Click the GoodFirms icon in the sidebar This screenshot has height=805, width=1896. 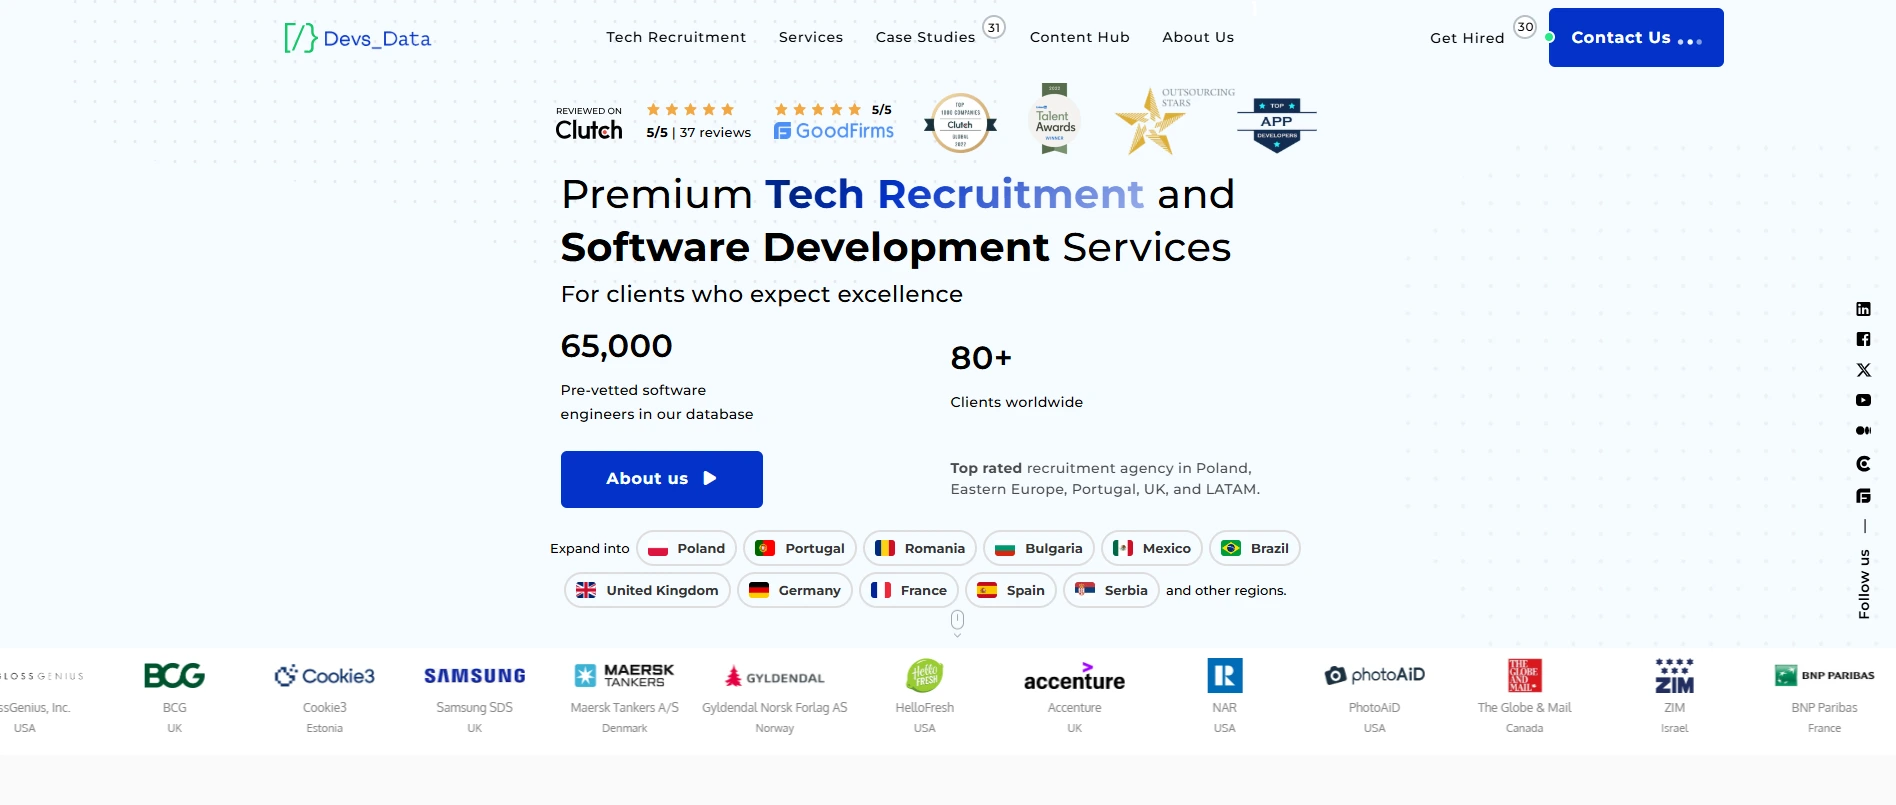pyautogui.click(x=1864, y=495)
